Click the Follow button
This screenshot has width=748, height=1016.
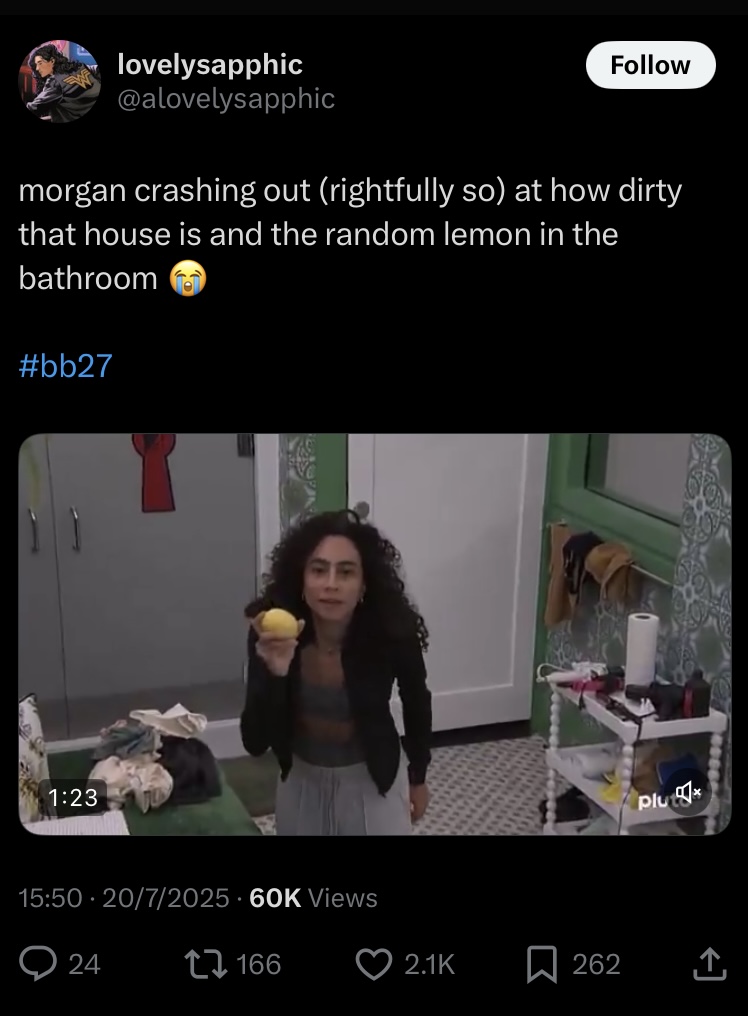[x=650, y=65]
